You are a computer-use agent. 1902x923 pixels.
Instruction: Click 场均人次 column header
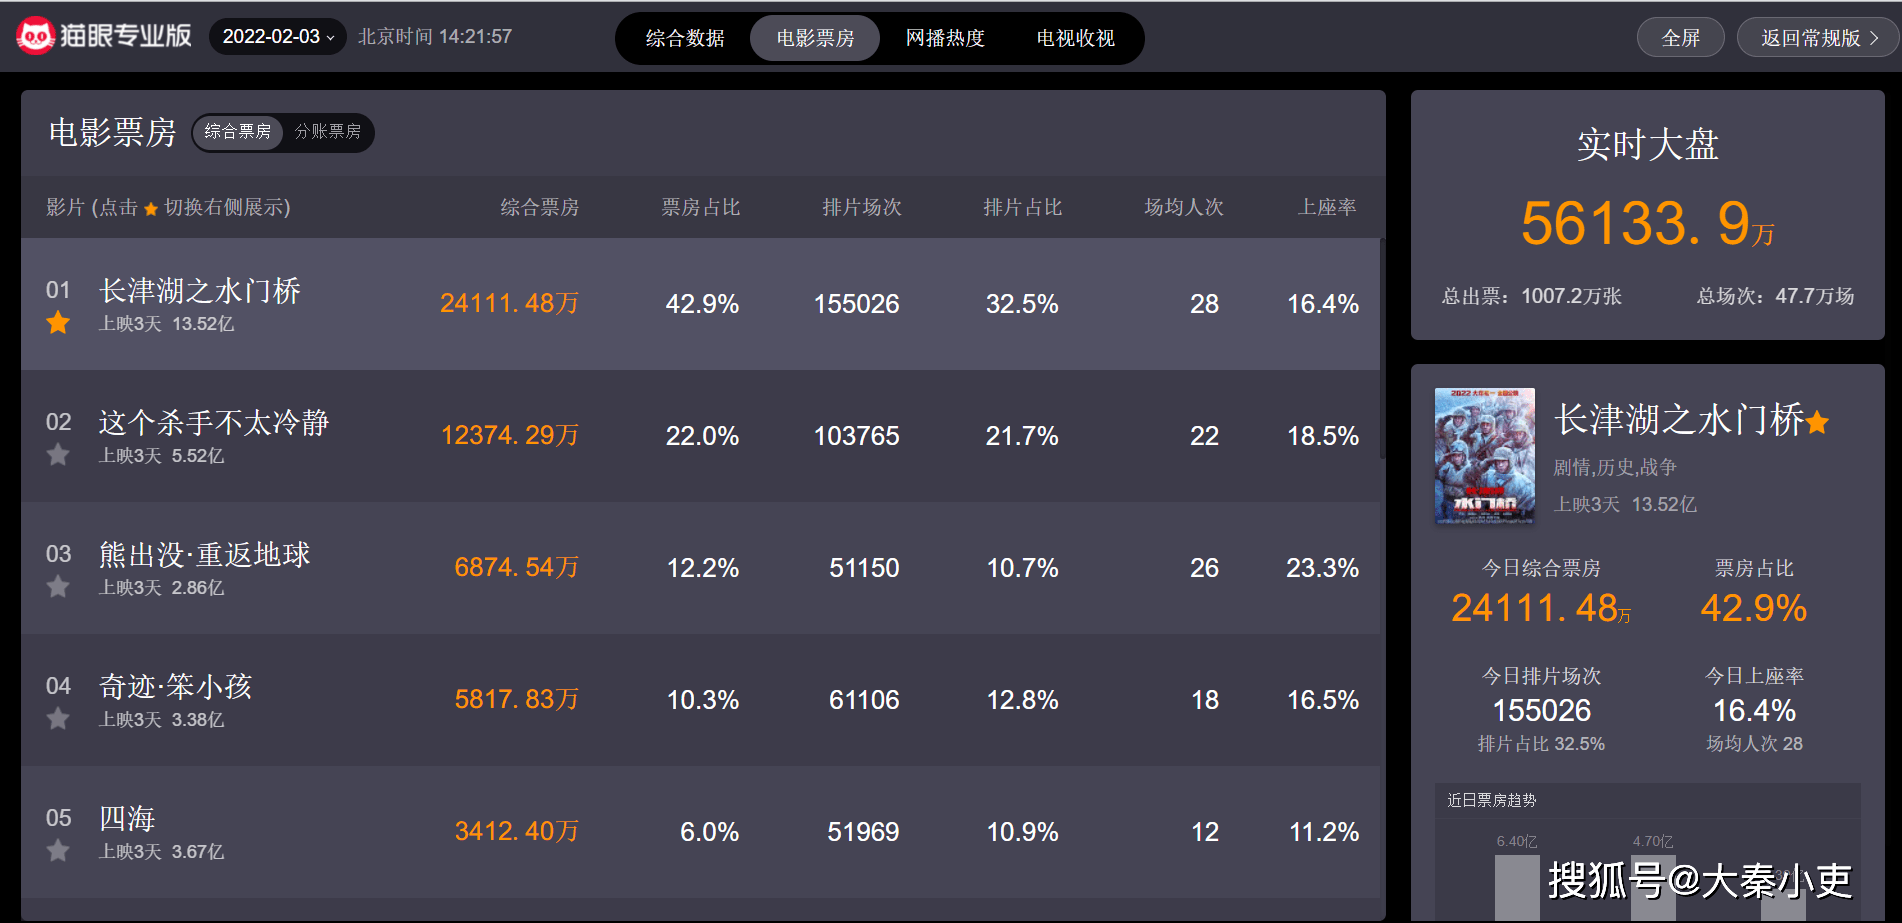tap(1184, 207)
